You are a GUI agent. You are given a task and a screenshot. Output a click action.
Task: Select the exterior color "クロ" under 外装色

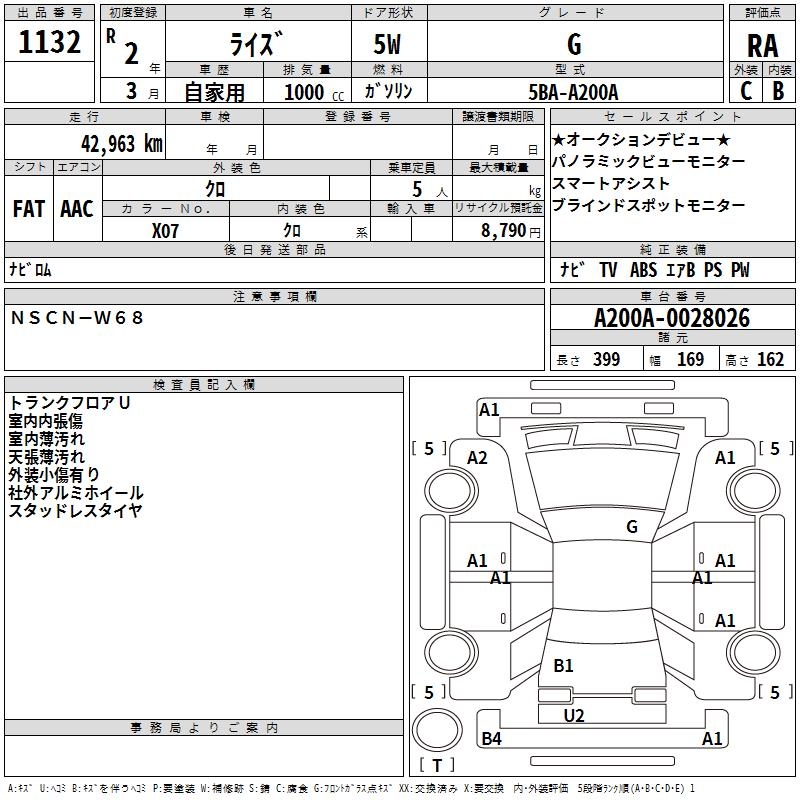point(215,189)
